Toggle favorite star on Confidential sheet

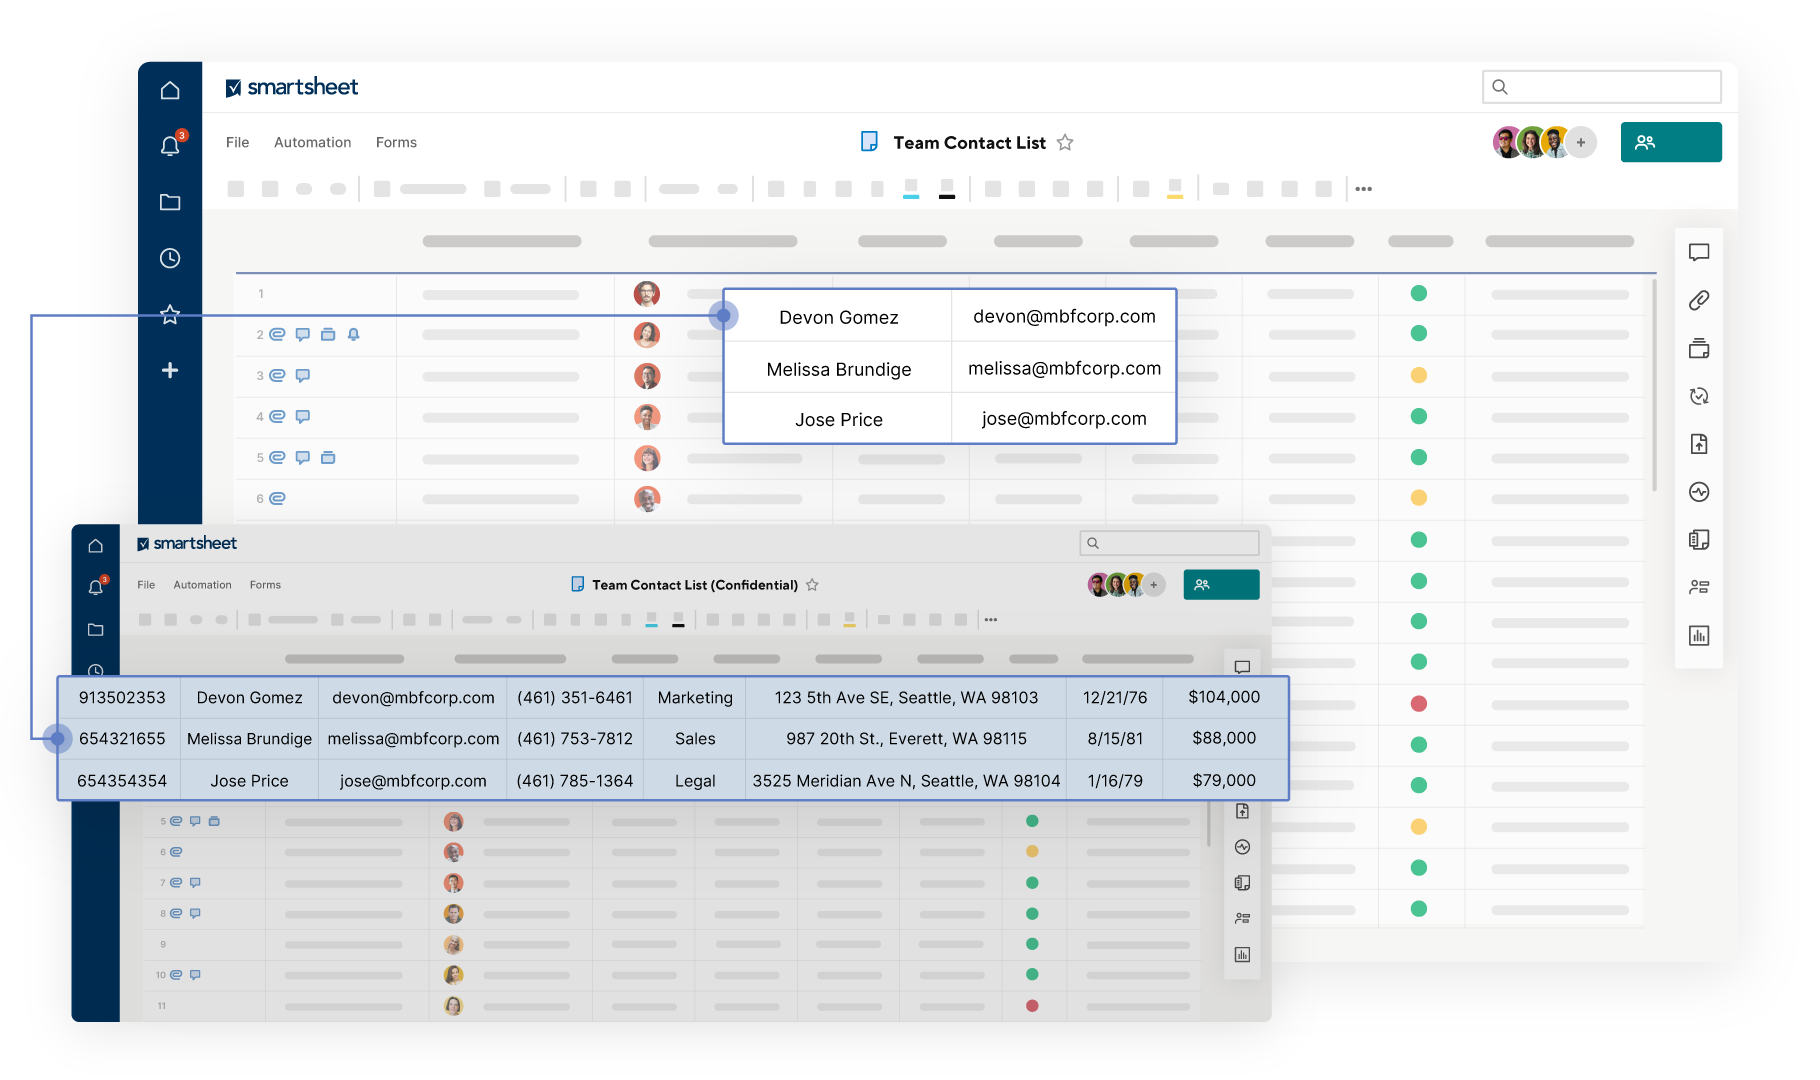pyautogui.click(x=812, y=585)
